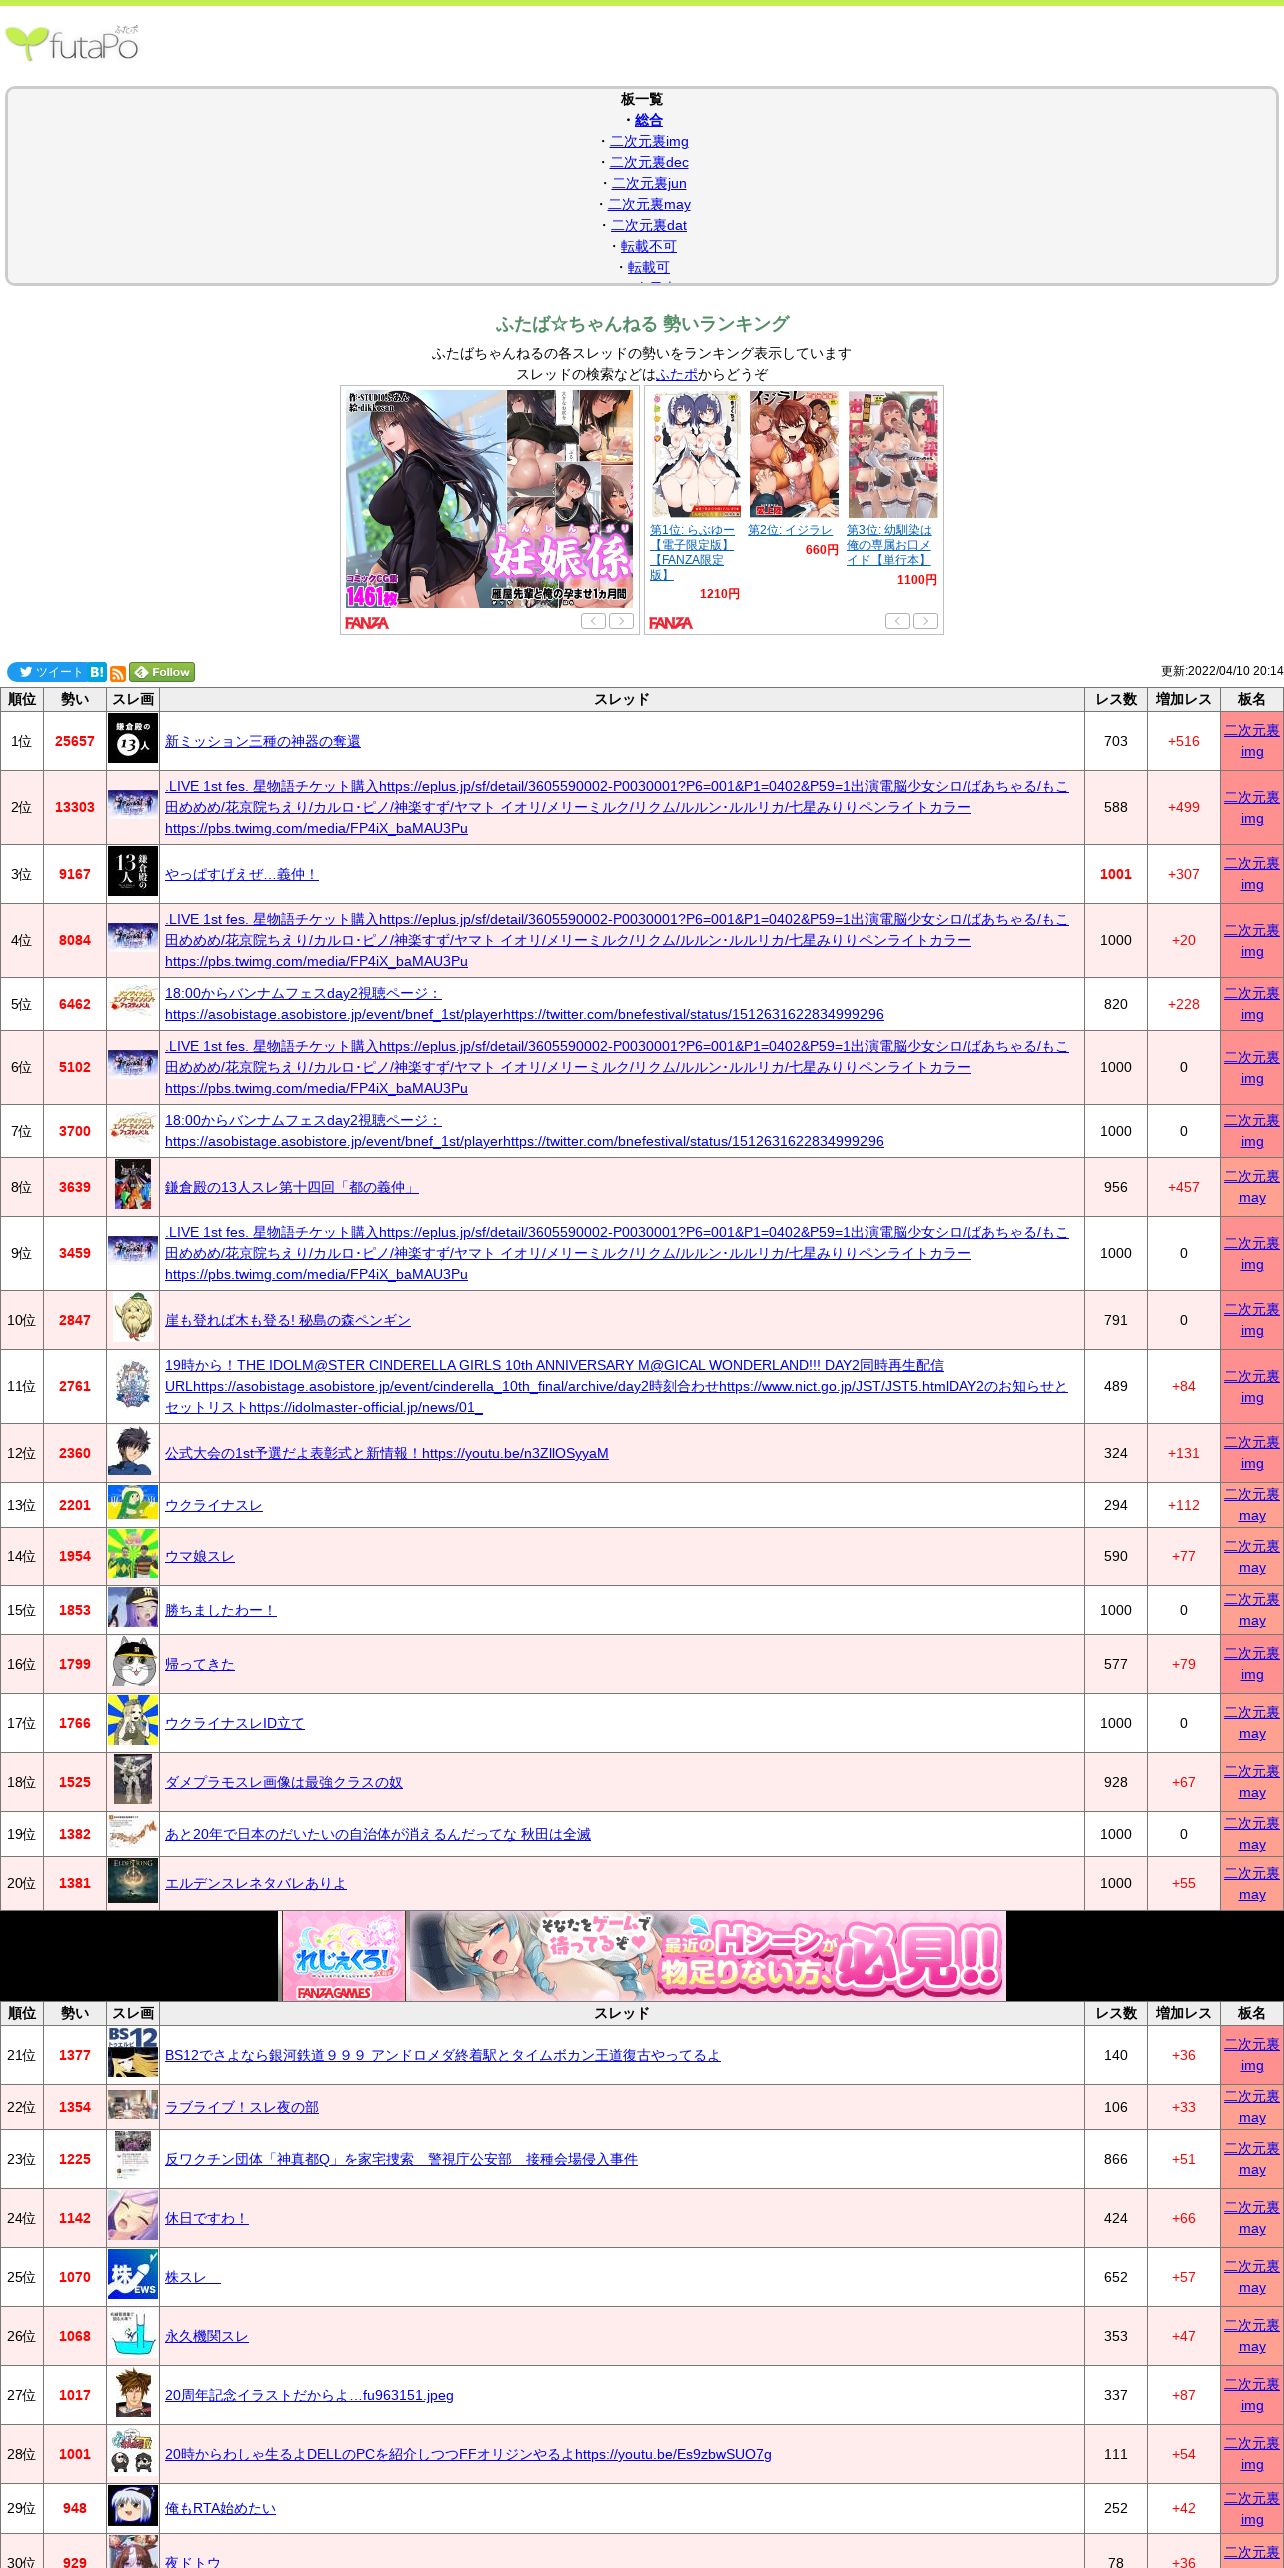Screen dimensions: 1284x2568
Task: Open thread 勝ちましたわー！
Action: point(221,1610)
